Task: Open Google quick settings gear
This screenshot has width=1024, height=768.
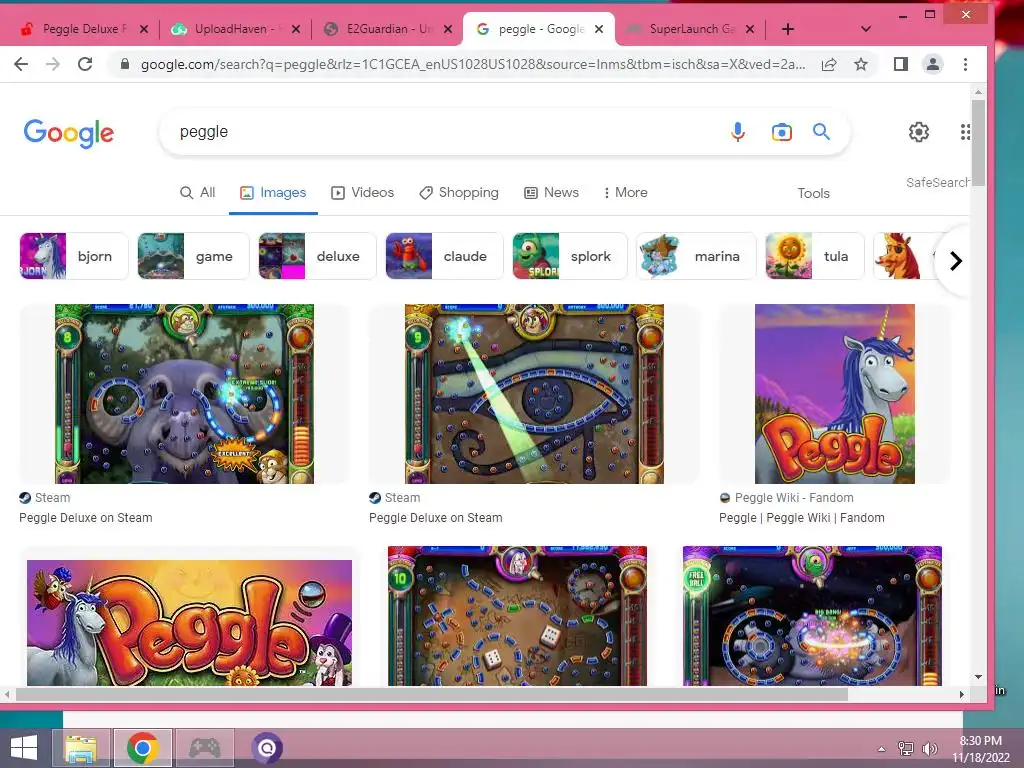Action: tap(918, 132)
